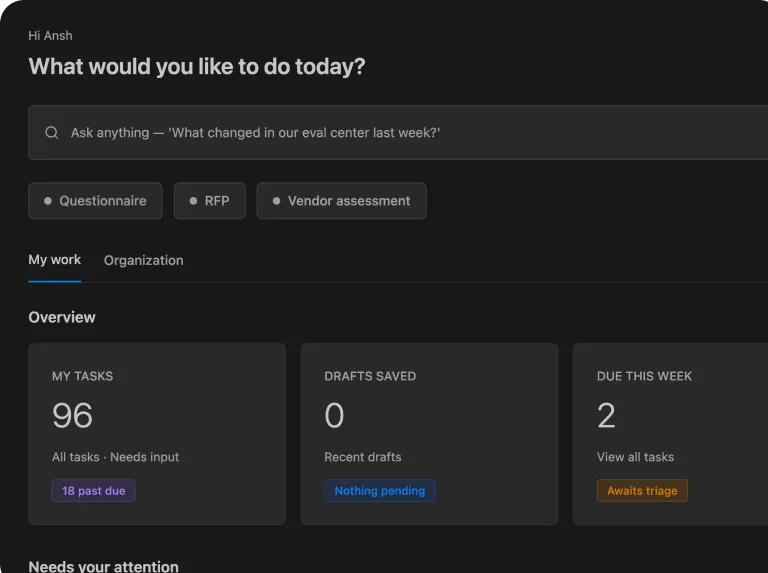
Task: Open the Drafts Saved card
Action: (430, 434)
